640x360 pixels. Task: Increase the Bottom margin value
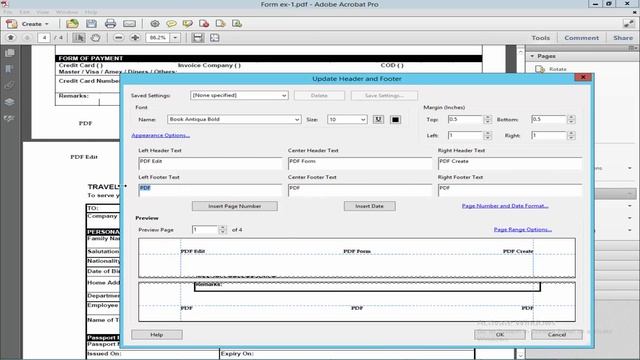(x=571, y=117)
